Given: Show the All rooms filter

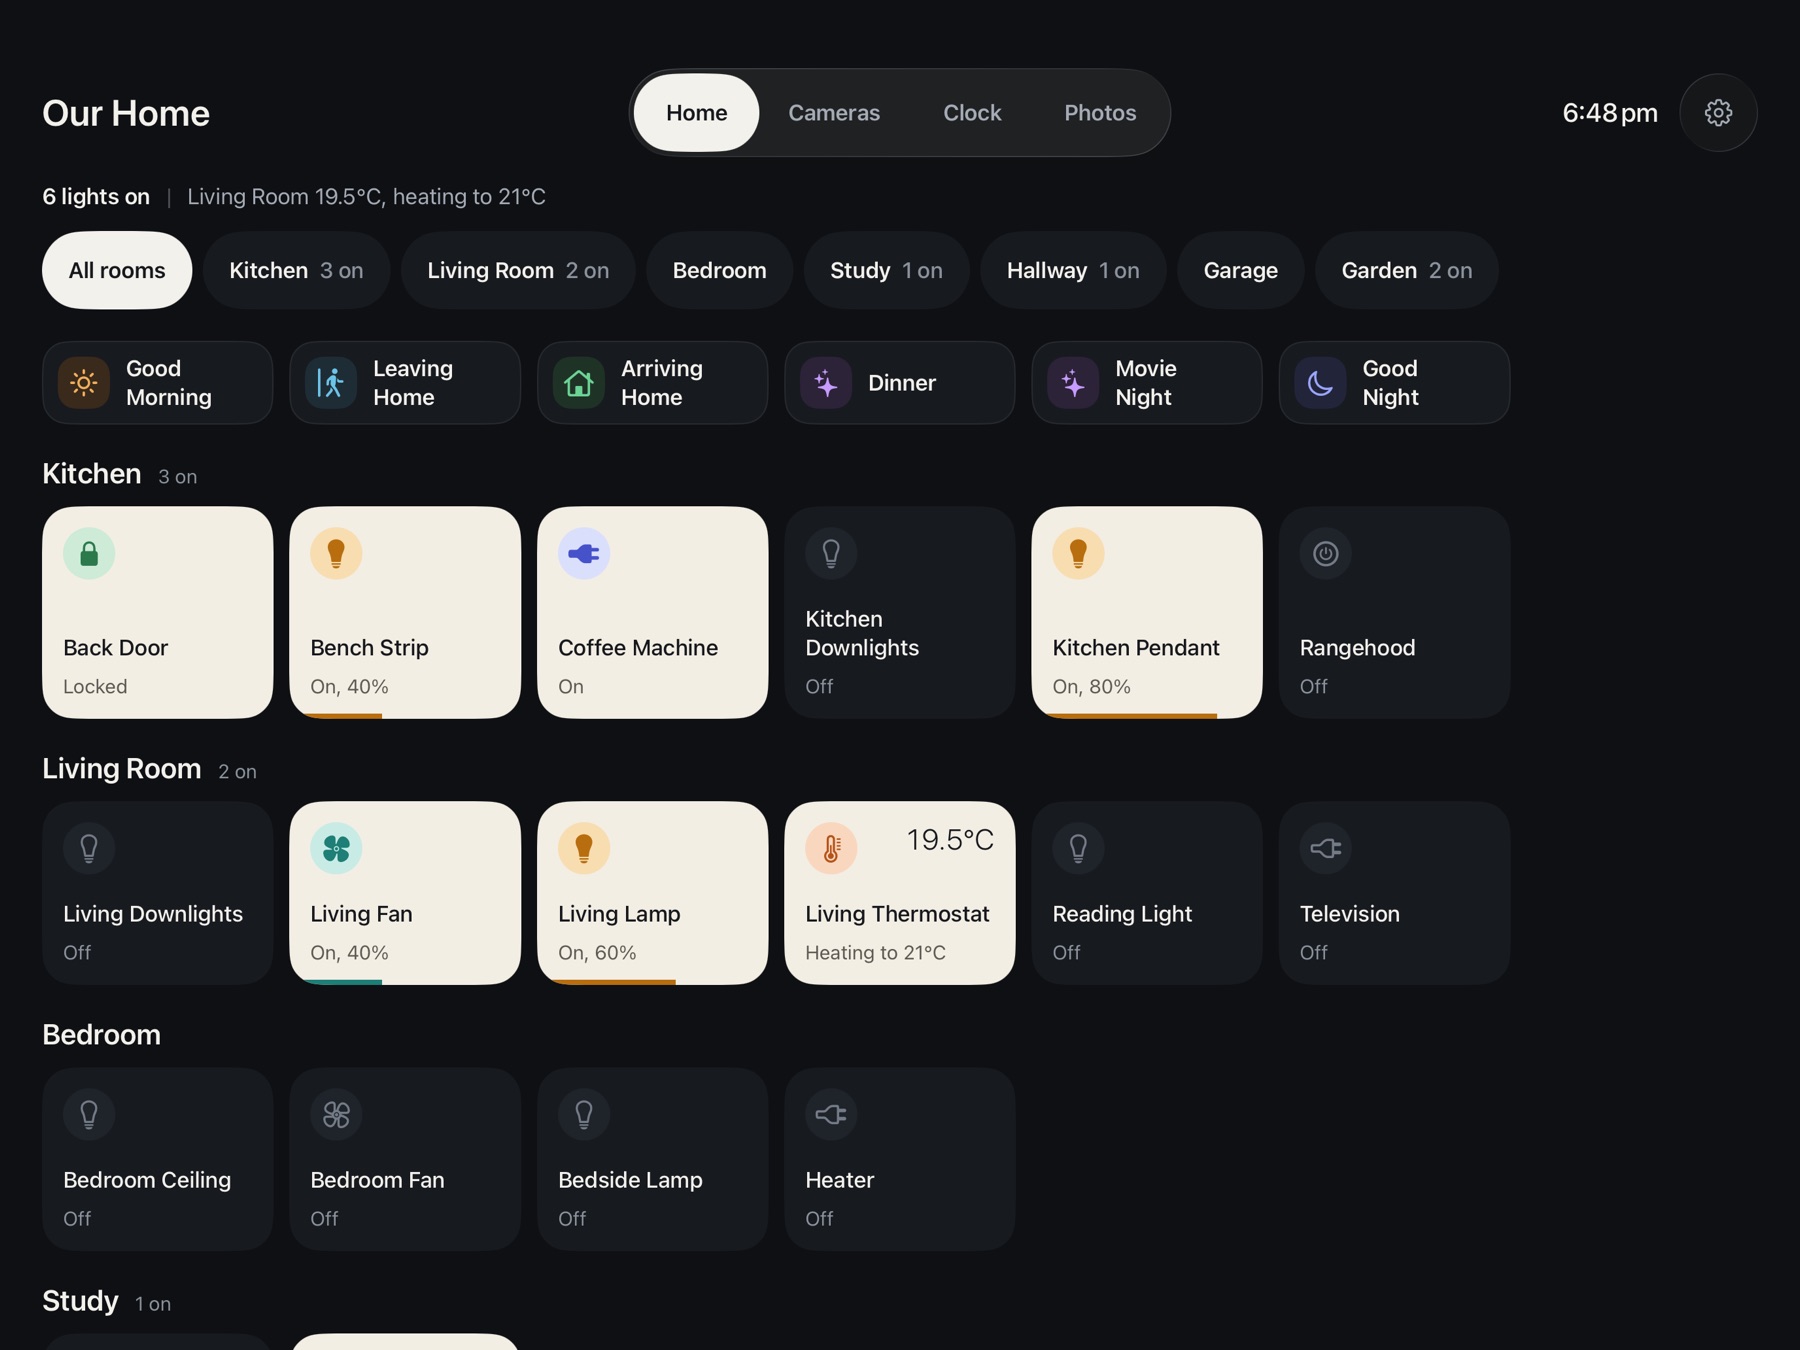Looking at the screenshot, I should pyautogui.click(x=117, y=271).
